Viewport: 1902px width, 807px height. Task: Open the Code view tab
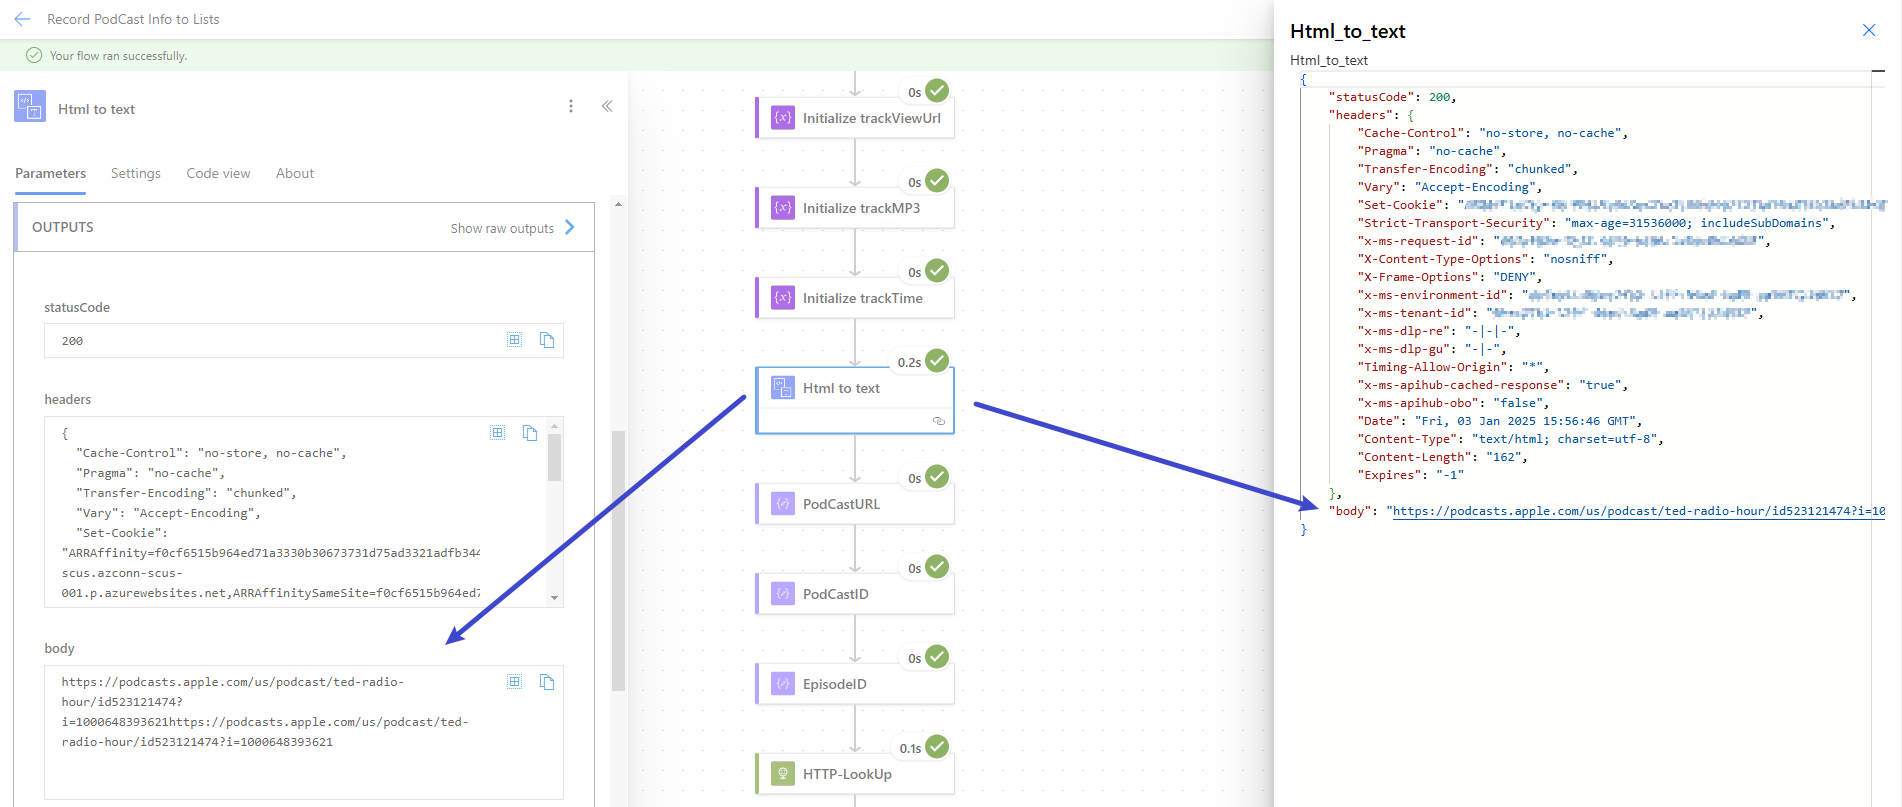coord(218,173)
